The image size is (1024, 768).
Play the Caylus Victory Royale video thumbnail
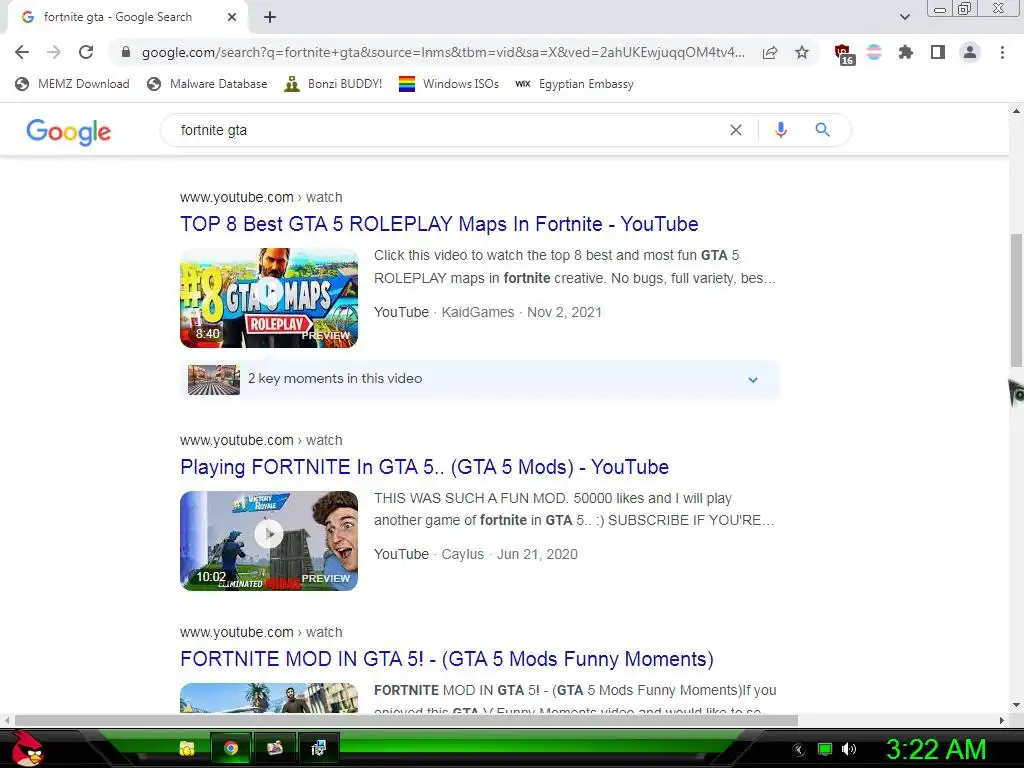click(x=269, y=541)
